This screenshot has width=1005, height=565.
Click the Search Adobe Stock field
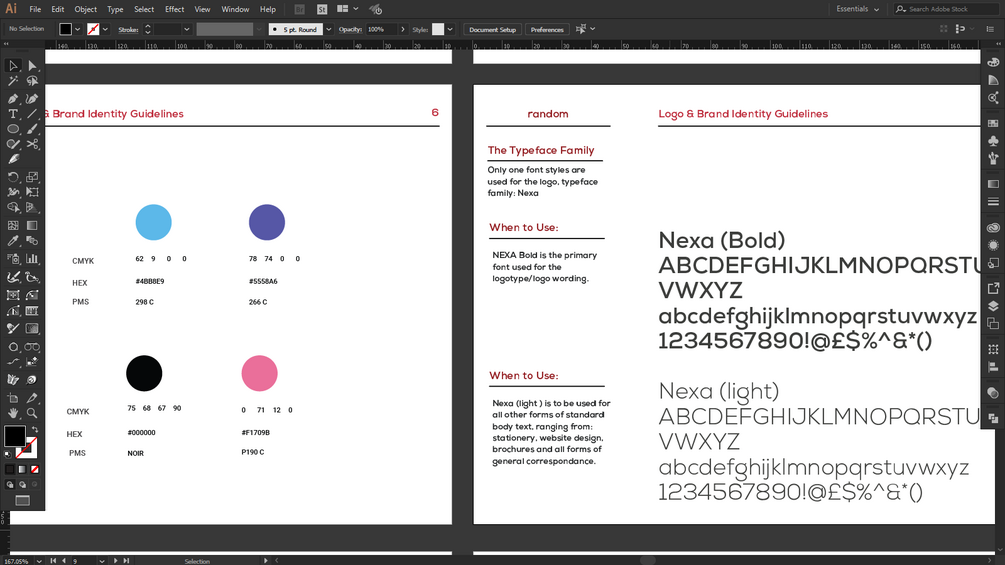(x=947, y=9)
